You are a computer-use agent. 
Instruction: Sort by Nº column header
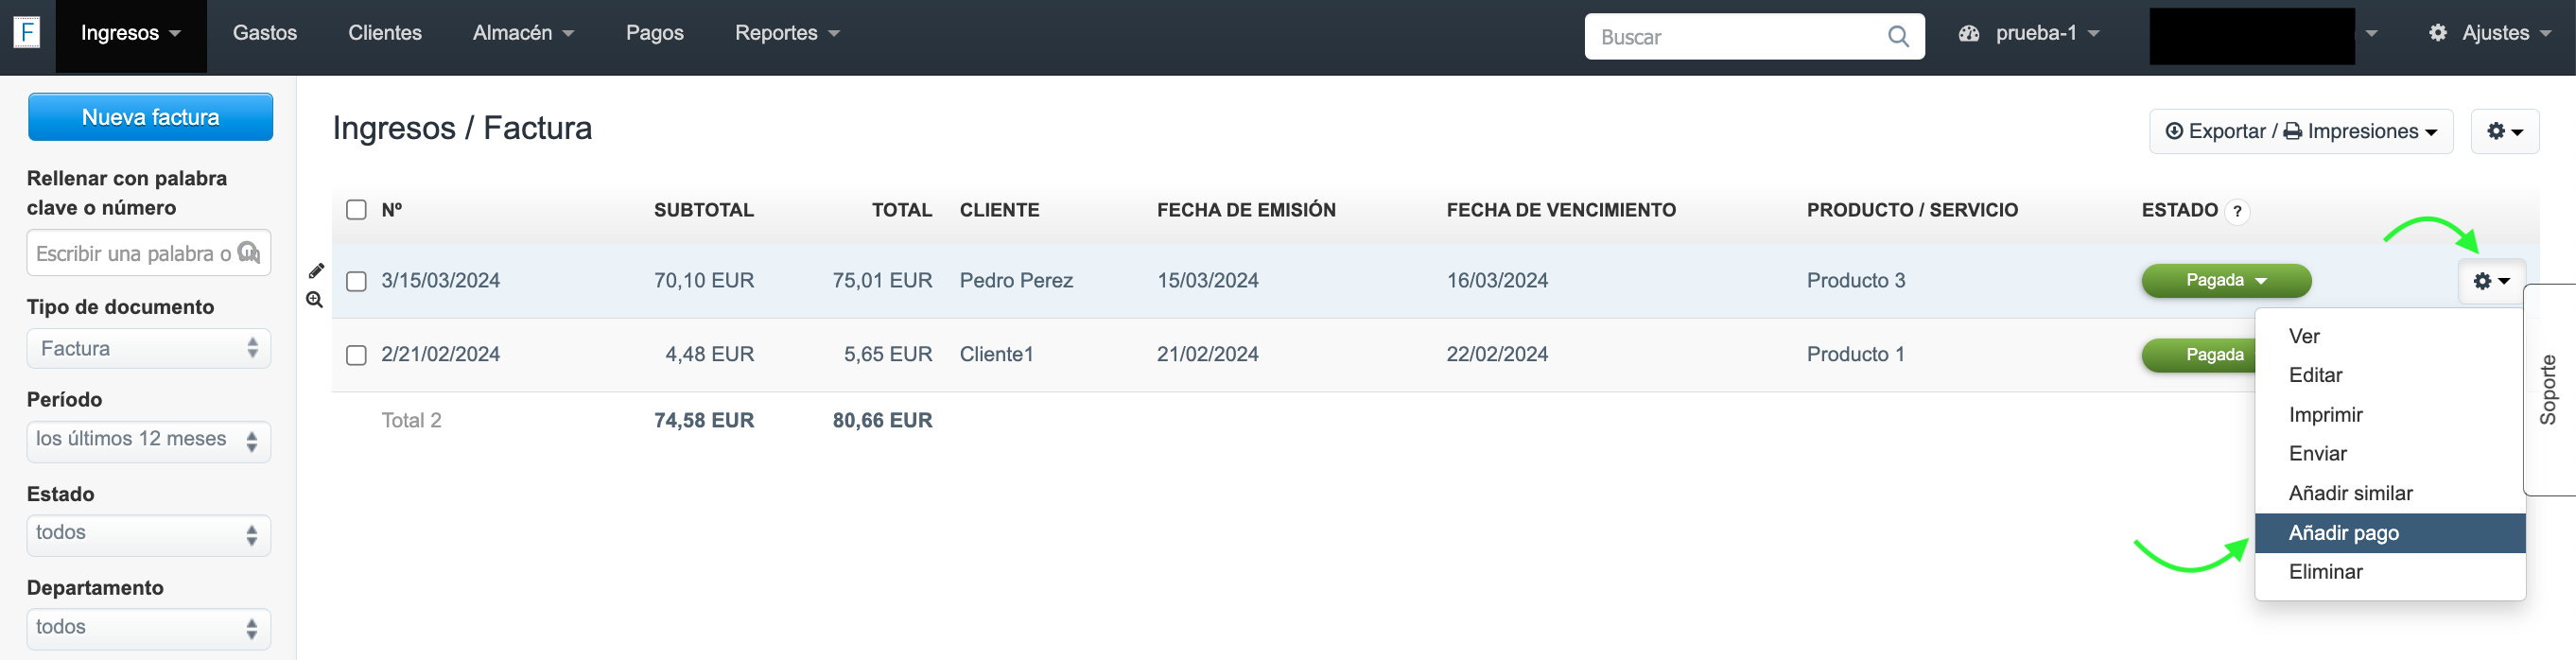[x=391, y=210]
